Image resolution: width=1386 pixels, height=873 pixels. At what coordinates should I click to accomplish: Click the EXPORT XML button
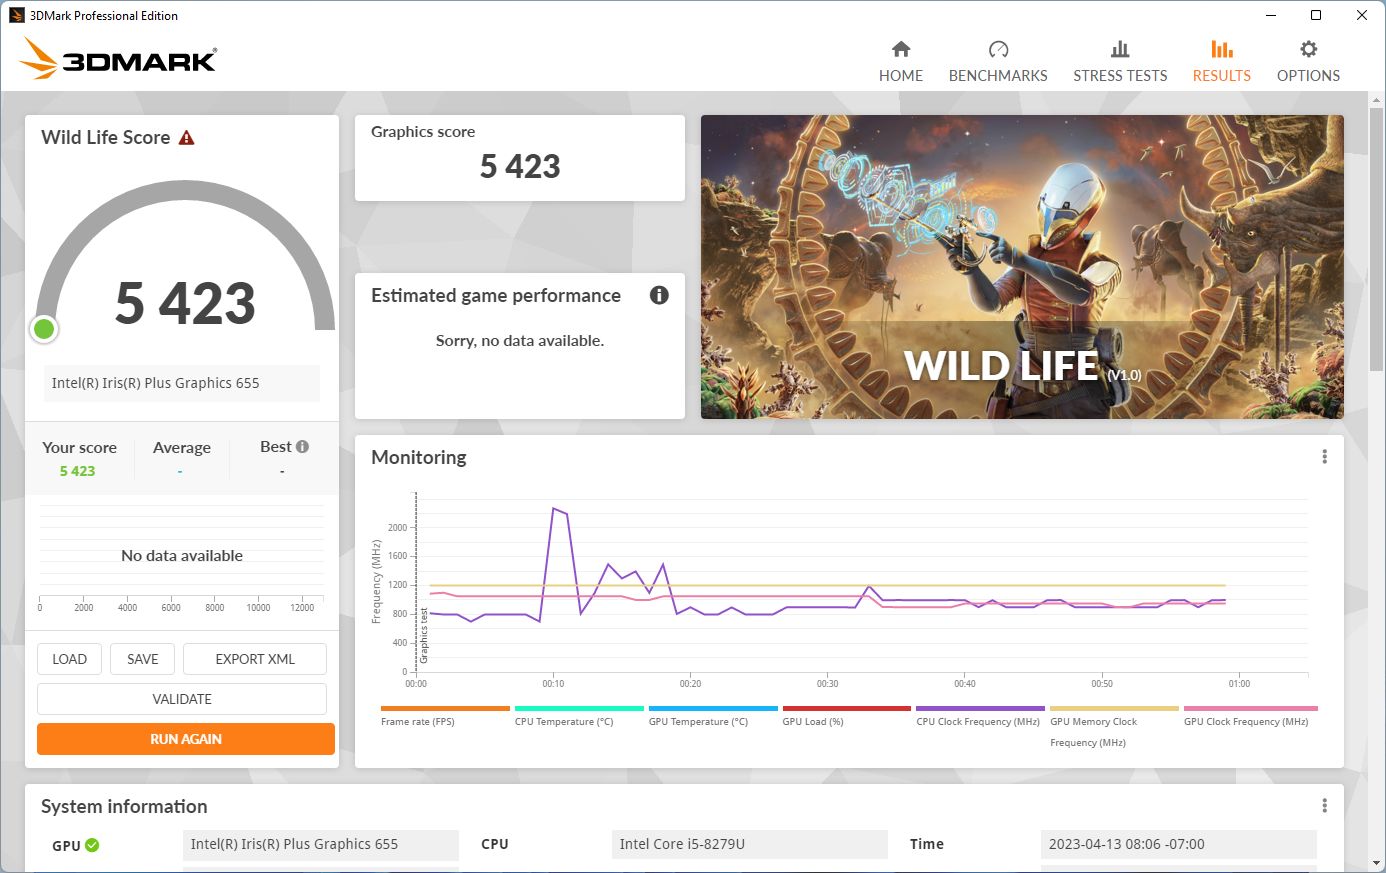255,659
